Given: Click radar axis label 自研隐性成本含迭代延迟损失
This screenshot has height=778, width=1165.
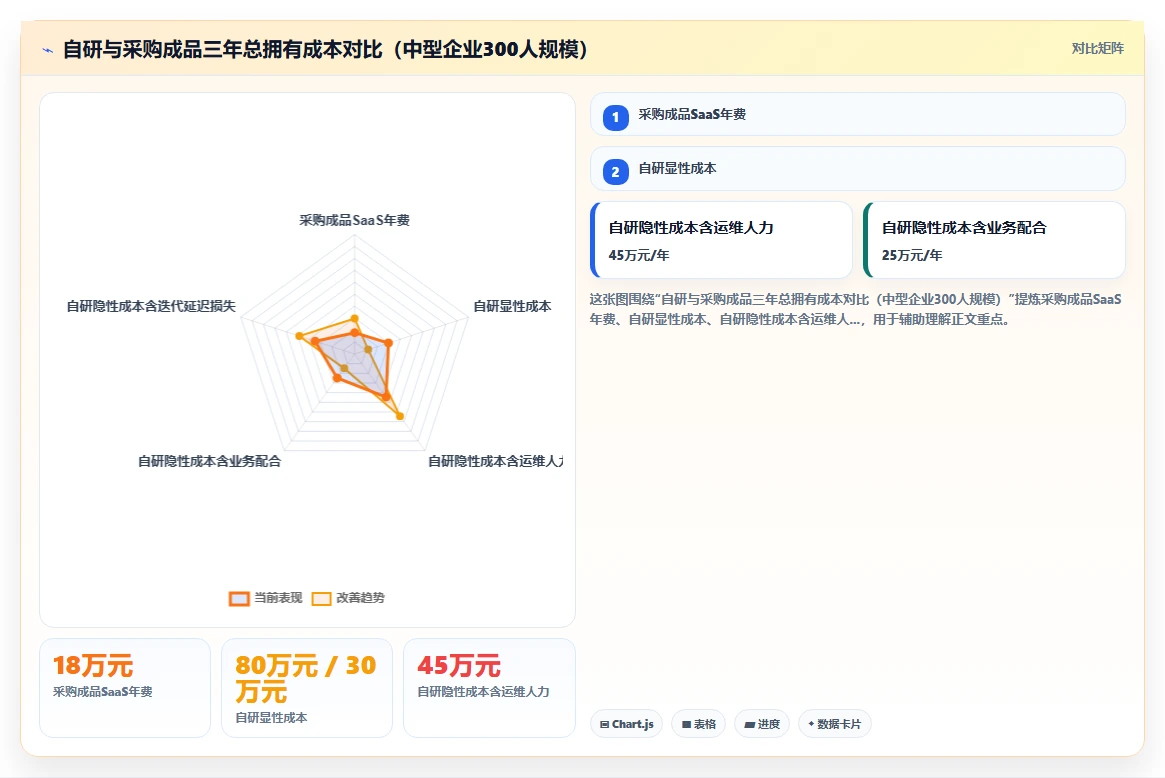Looking at the screenshot, I should pos(151,306).
